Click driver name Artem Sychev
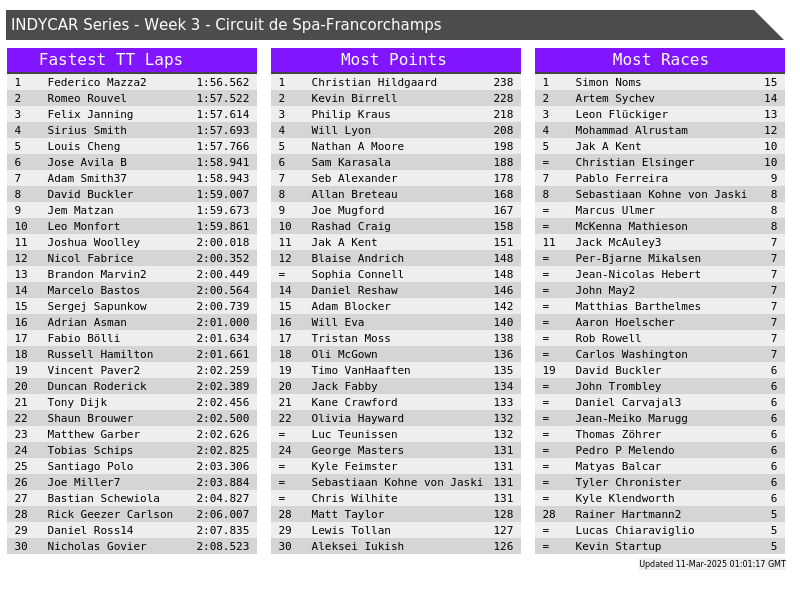The image size is (800, 600). (615, 99)
